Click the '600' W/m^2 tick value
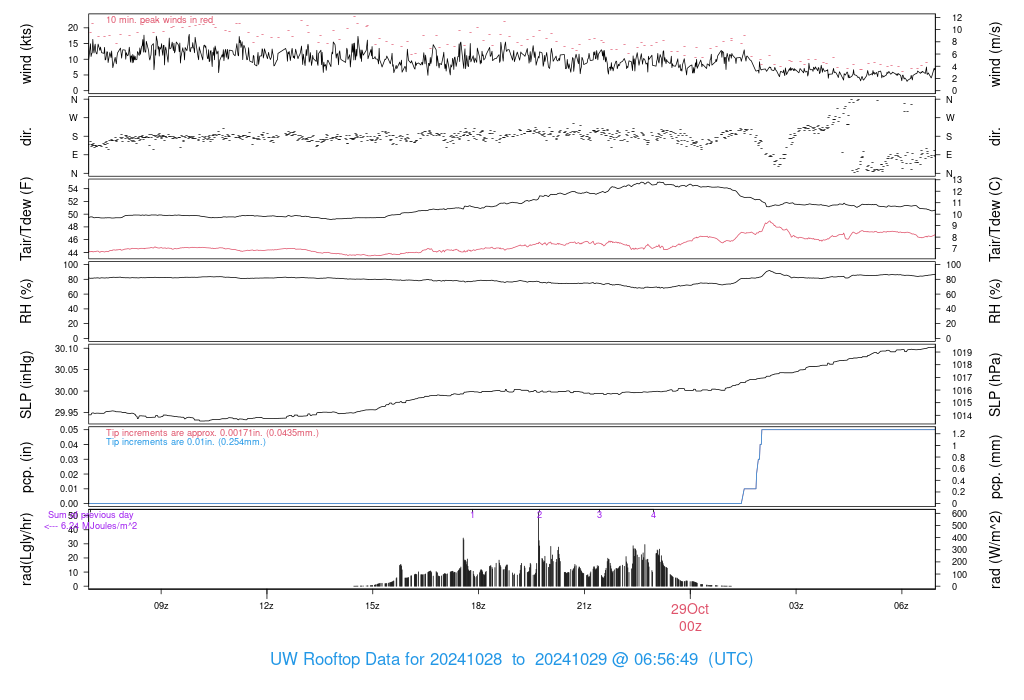Screen dimensions: 1024x700 [959, 514]
